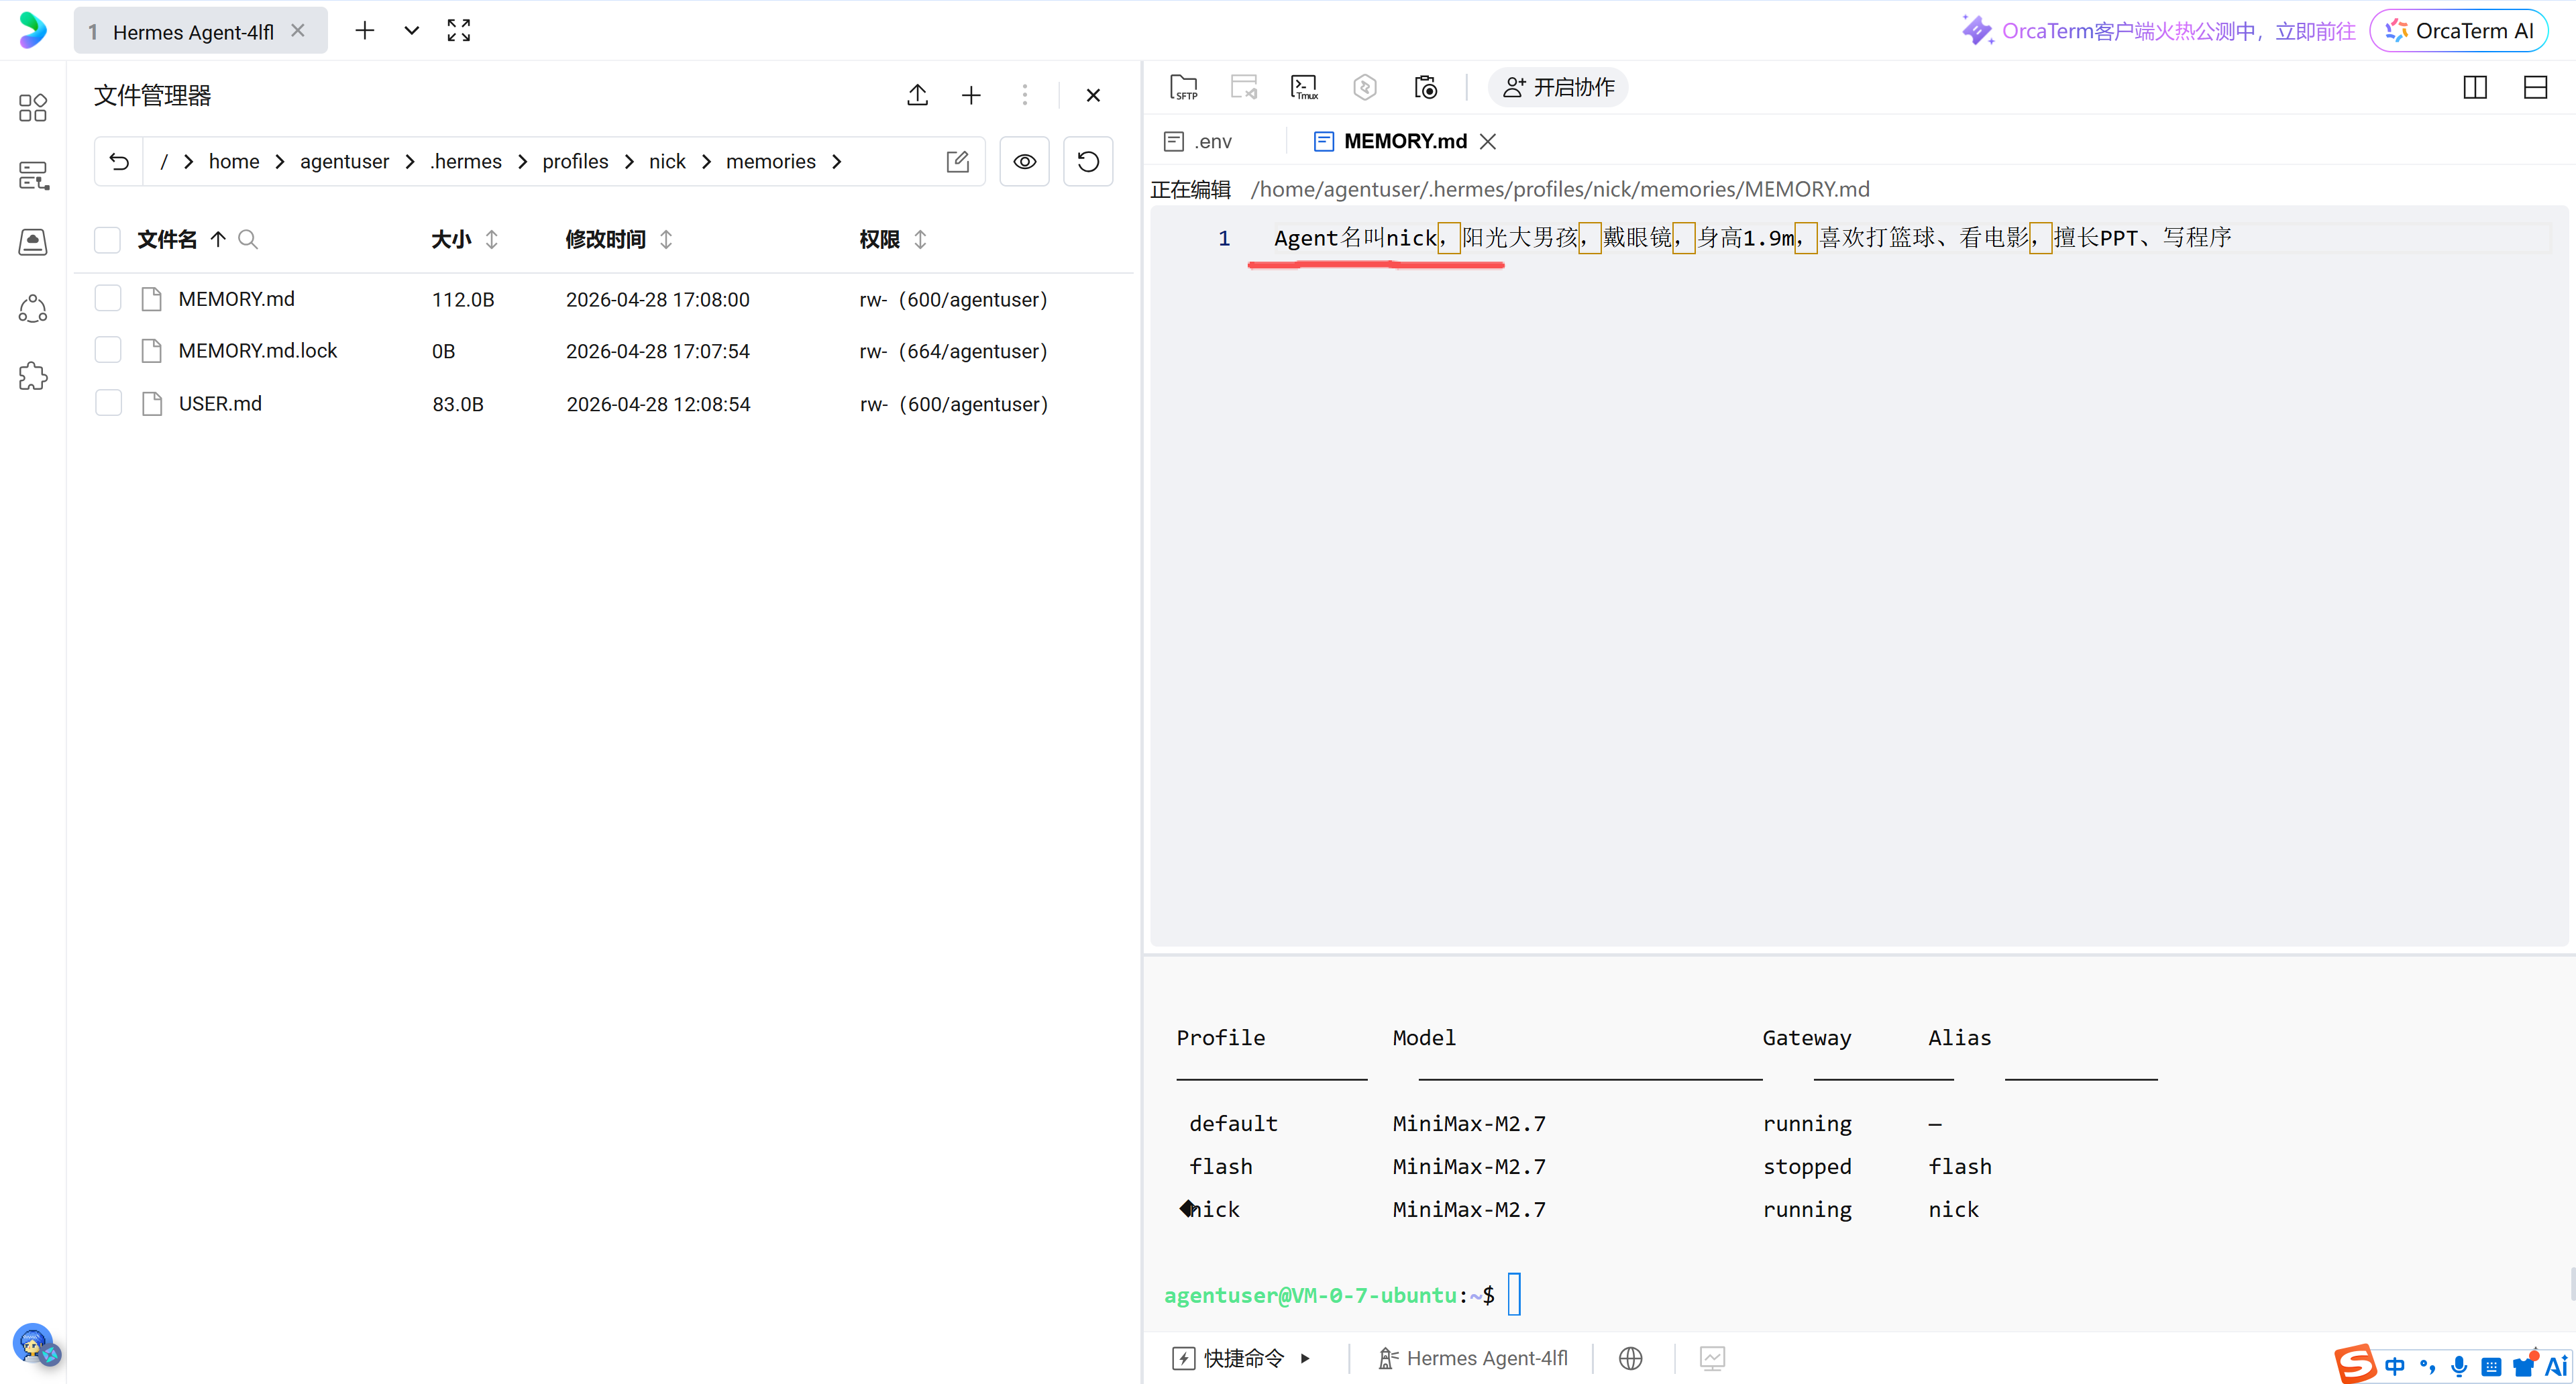The image size is (2576, 1384).
Task: Focus the terminal command prompt
Action: coord(1514,1294)
